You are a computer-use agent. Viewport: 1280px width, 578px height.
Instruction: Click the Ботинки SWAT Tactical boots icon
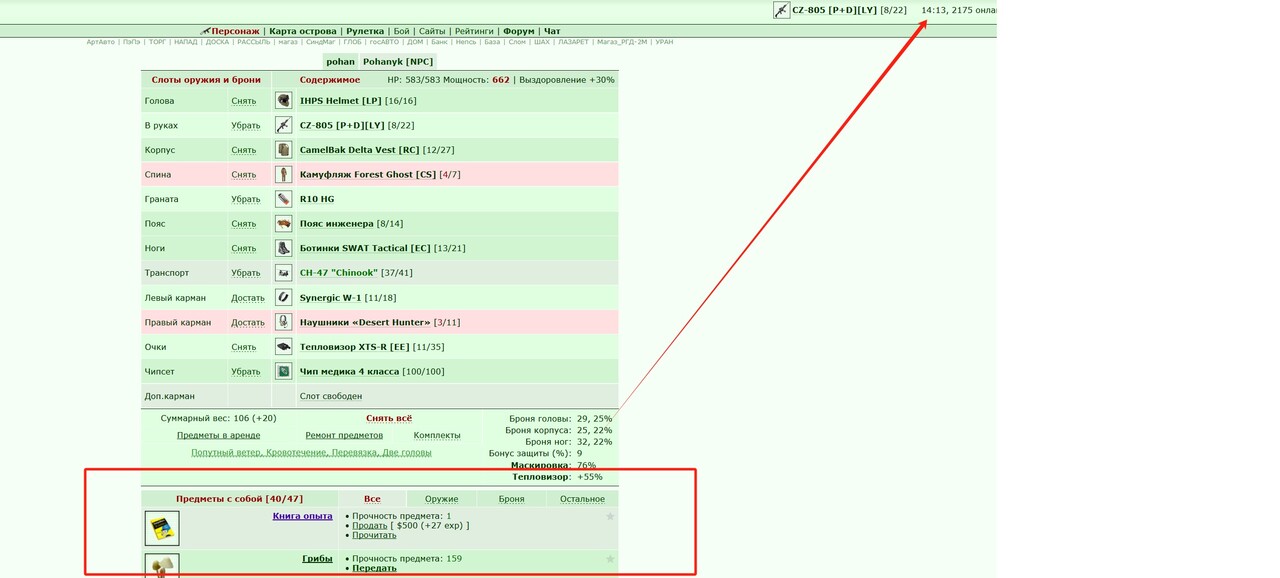pos(283,248)
